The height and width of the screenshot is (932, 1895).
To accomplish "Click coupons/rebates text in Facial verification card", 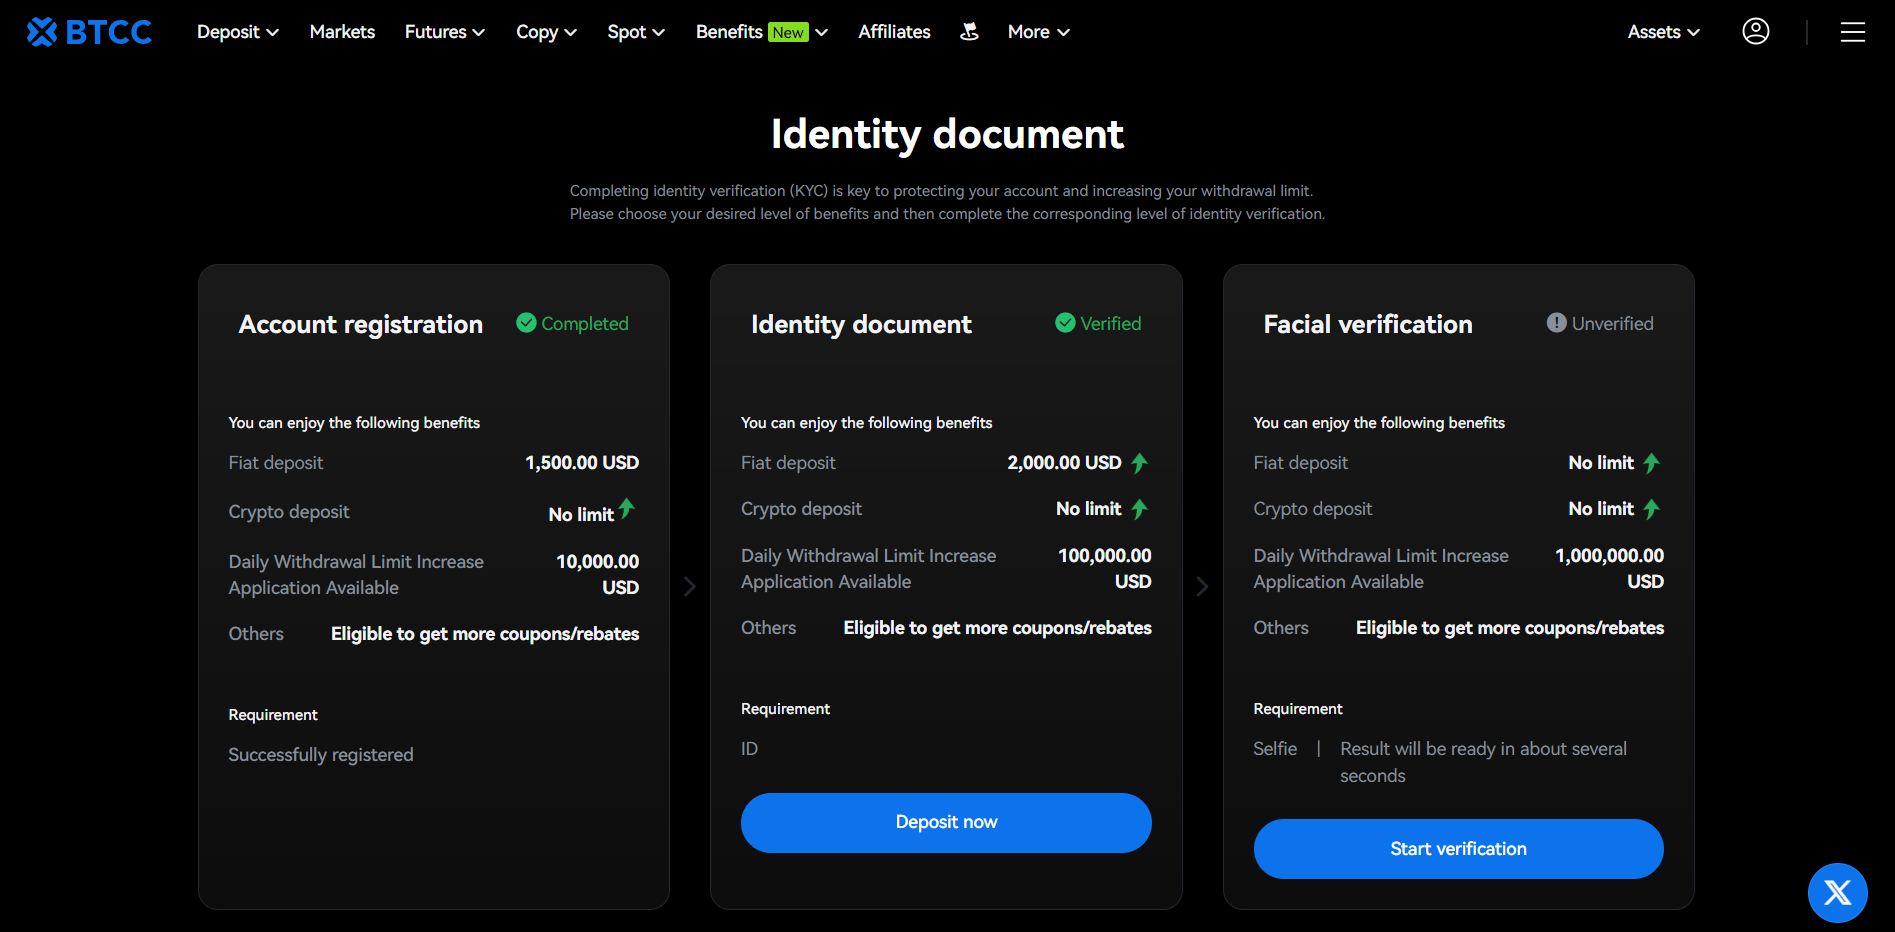I will (x=1510, y=628).
